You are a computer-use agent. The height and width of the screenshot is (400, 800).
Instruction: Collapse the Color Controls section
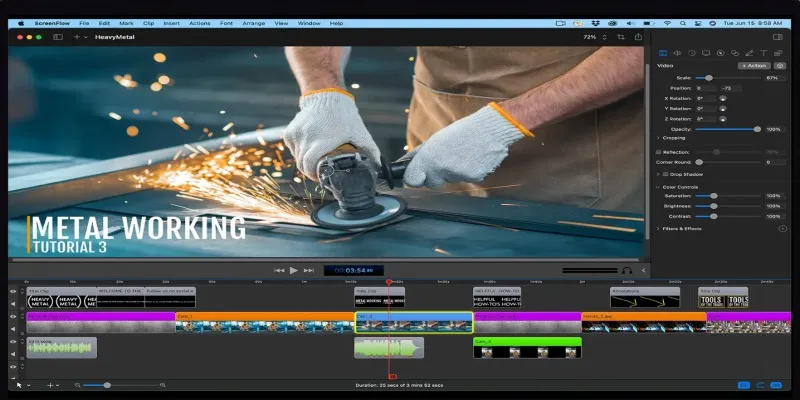coord(658,187)
